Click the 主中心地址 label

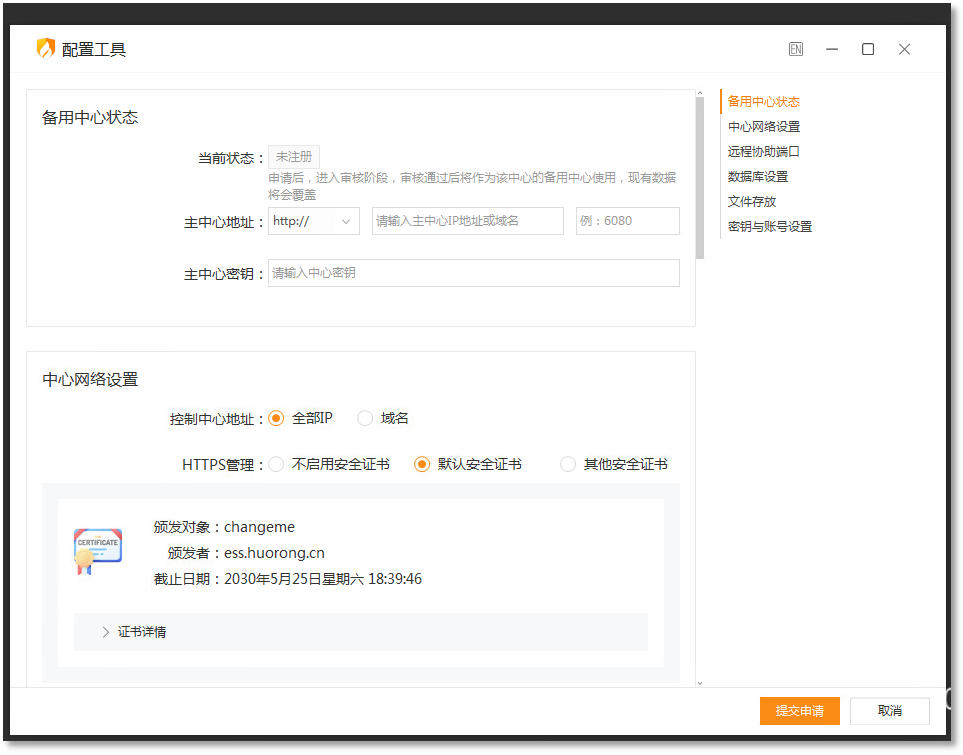pyautogui.click(x=224, y=222)
